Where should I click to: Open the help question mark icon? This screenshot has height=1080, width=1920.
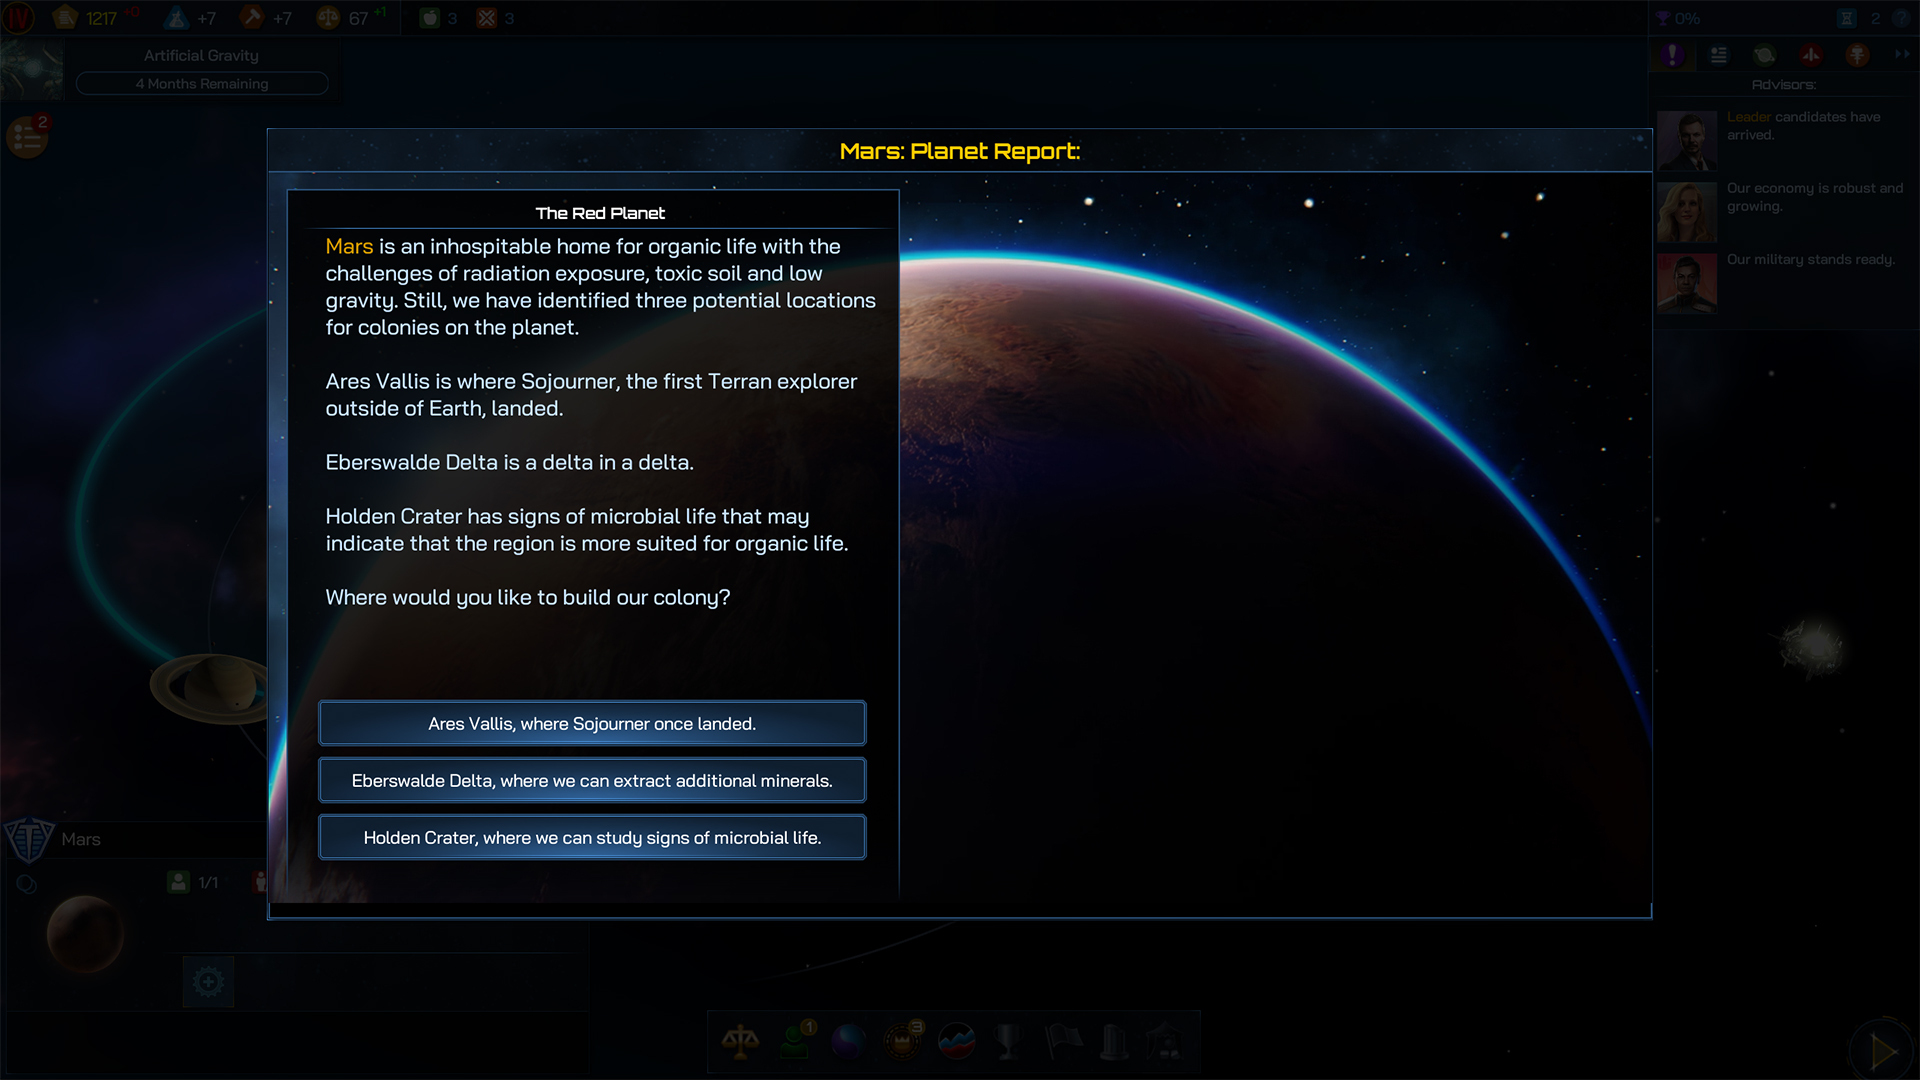point(1902,18)
